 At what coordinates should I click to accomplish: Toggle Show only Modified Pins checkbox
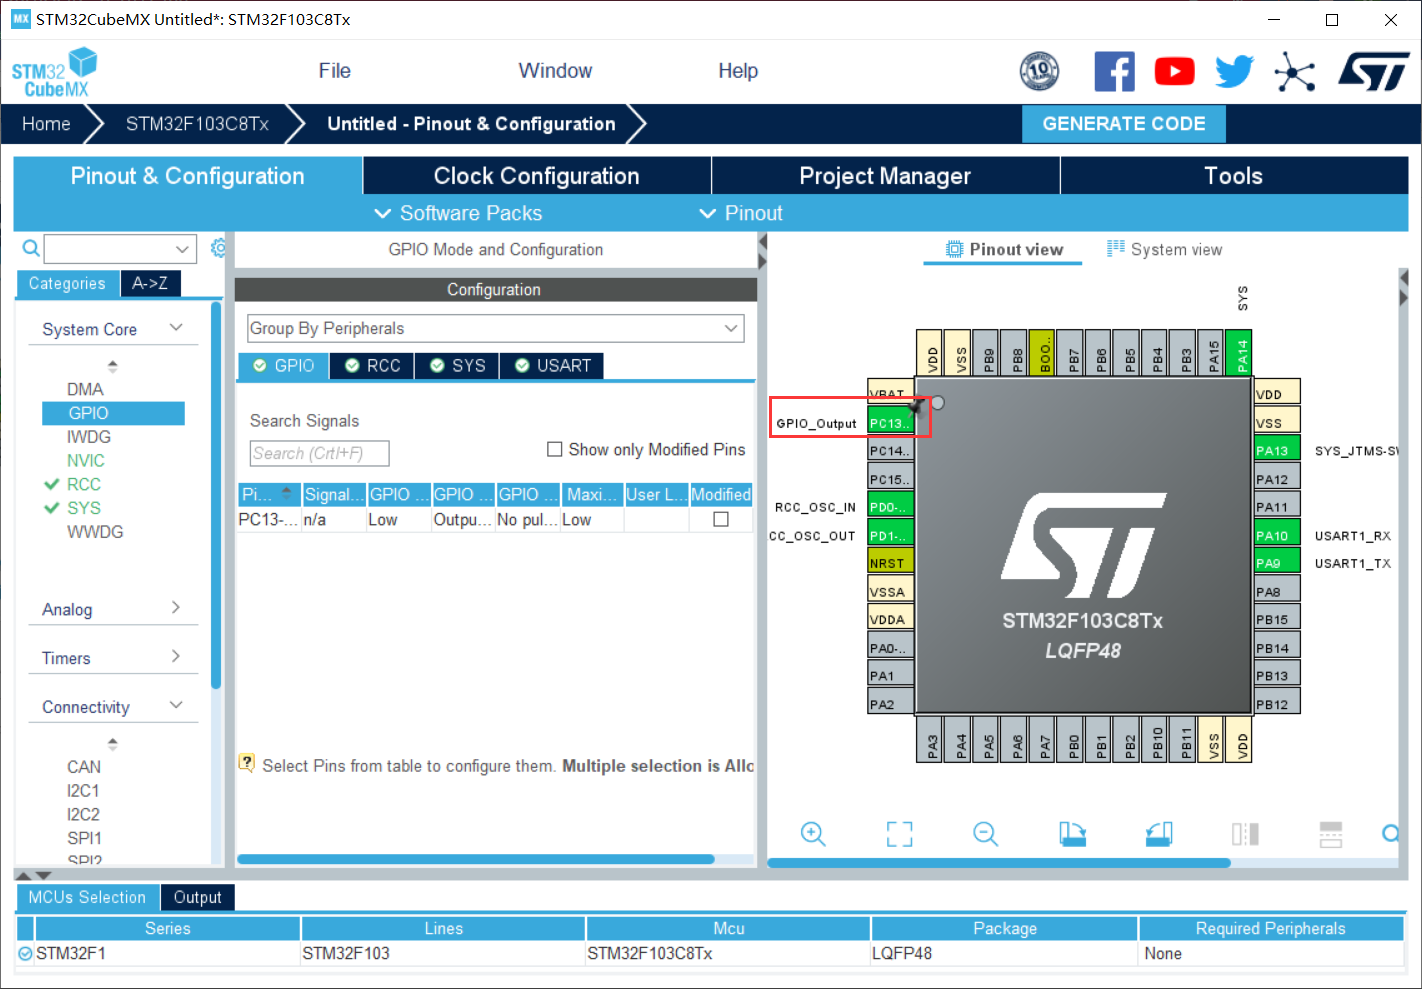(x=554, y=449)
